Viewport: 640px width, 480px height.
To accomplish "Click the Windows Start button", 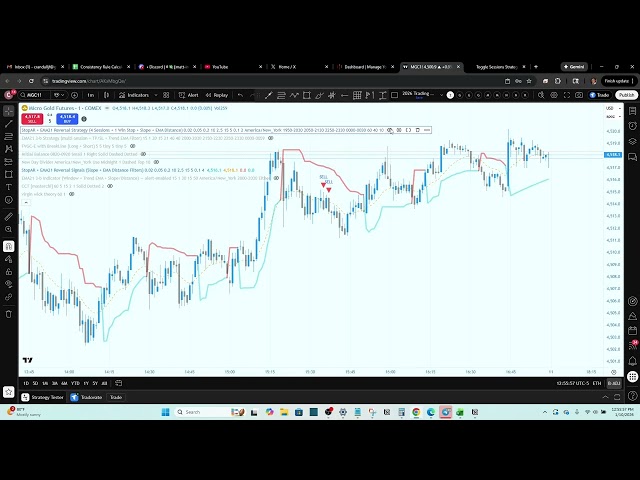I will pyautogui.click(x=165, y=412).
